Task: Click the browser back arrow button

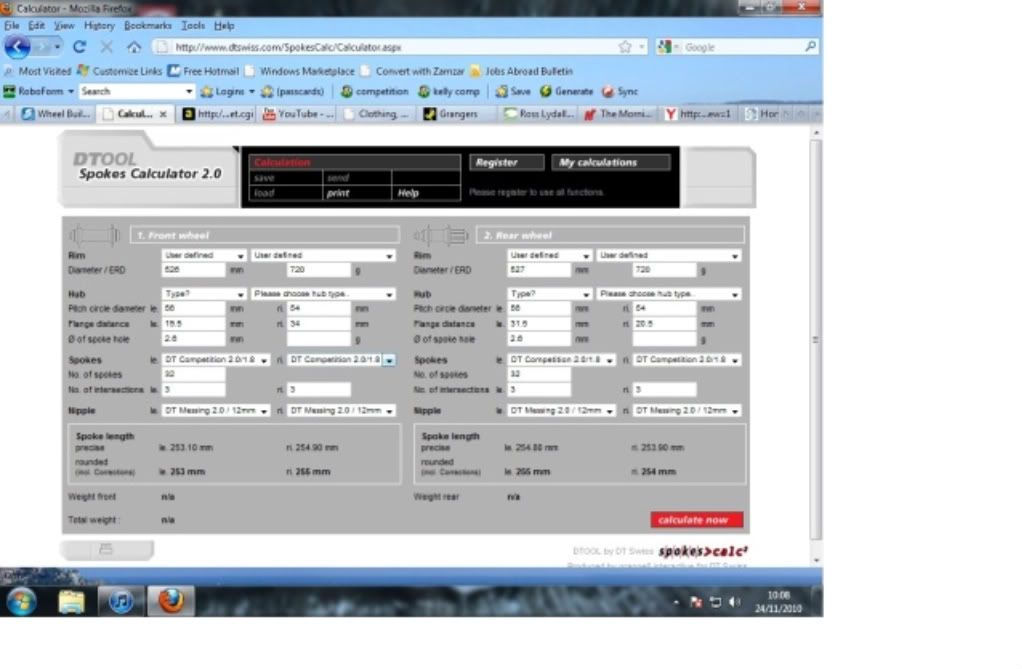Action: [x=19, y=47]
